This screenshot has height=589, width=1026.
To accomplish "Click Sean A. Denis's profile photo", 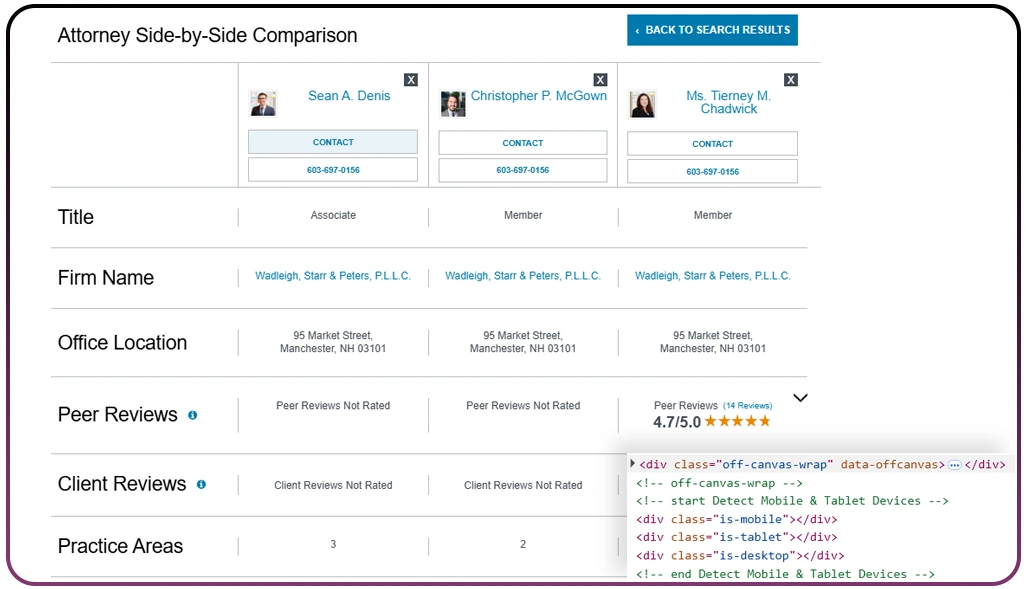I will click(264, 103).
